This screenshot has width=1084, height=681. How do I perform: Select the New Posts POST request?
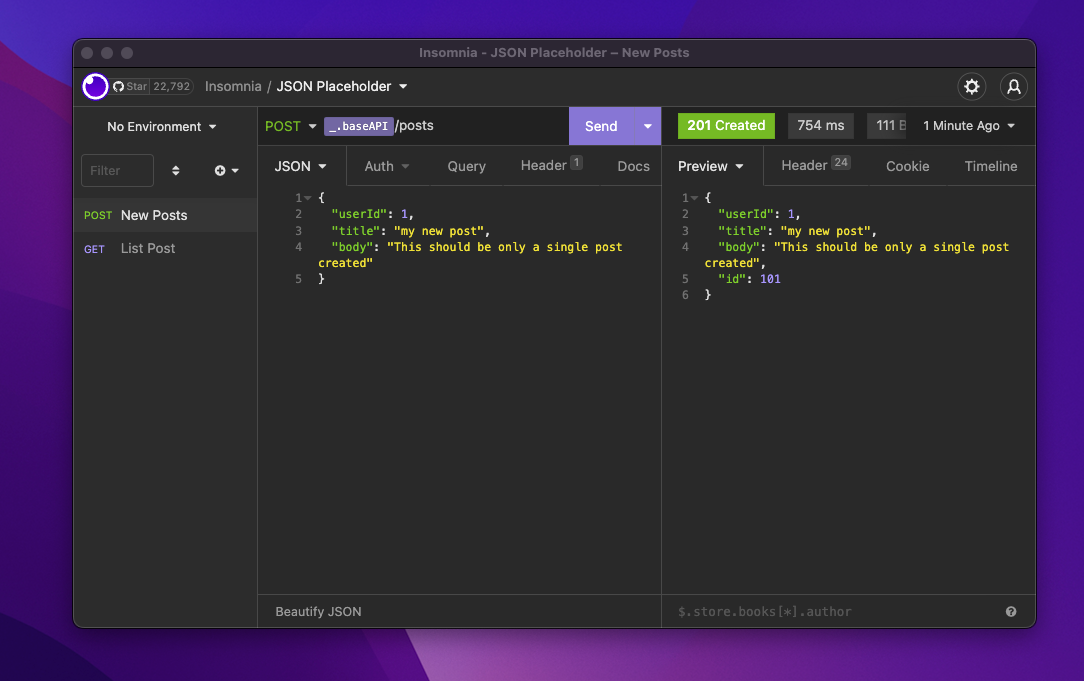(165, 215)
